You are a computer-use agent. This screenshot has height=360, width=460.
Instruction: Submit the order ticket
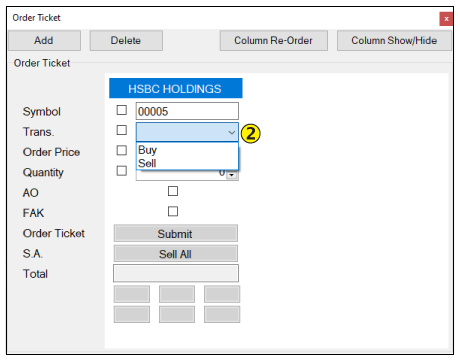(176, 233)
